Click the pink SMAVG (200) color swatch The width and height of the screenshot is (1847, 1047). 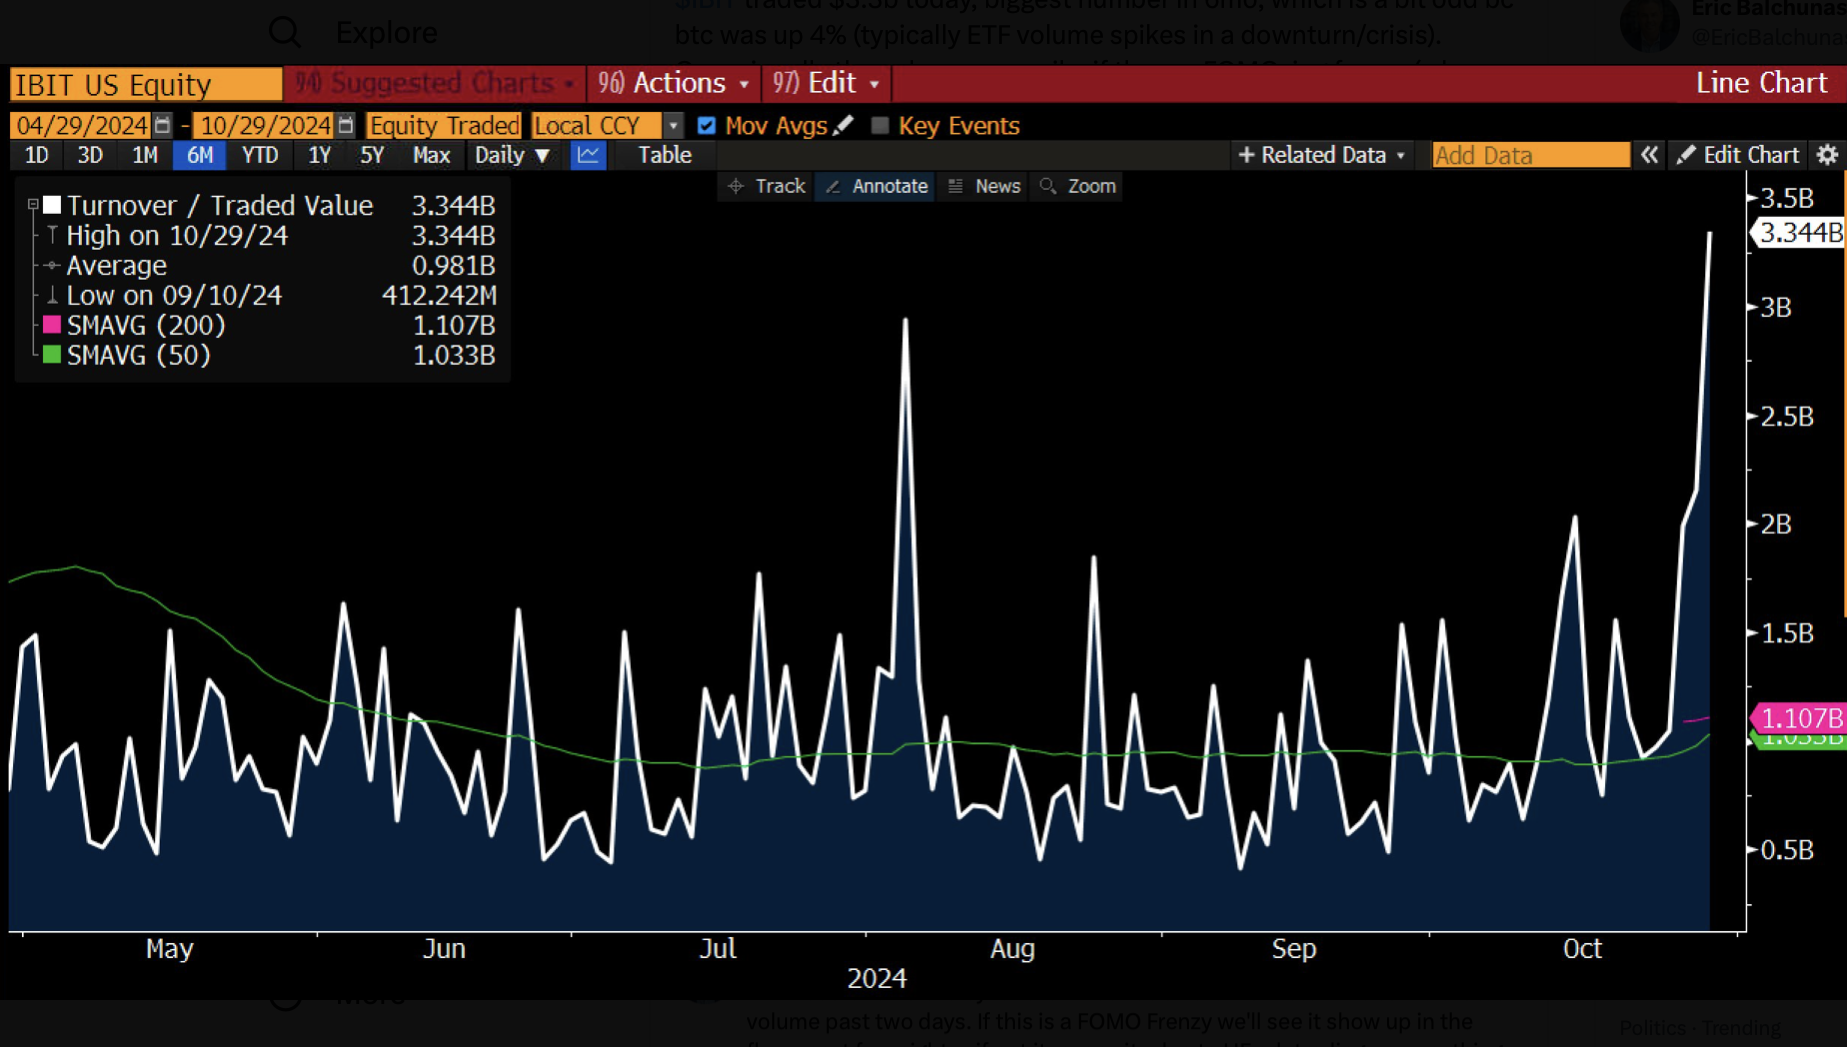pyautogui.click(x=52, y=325)
